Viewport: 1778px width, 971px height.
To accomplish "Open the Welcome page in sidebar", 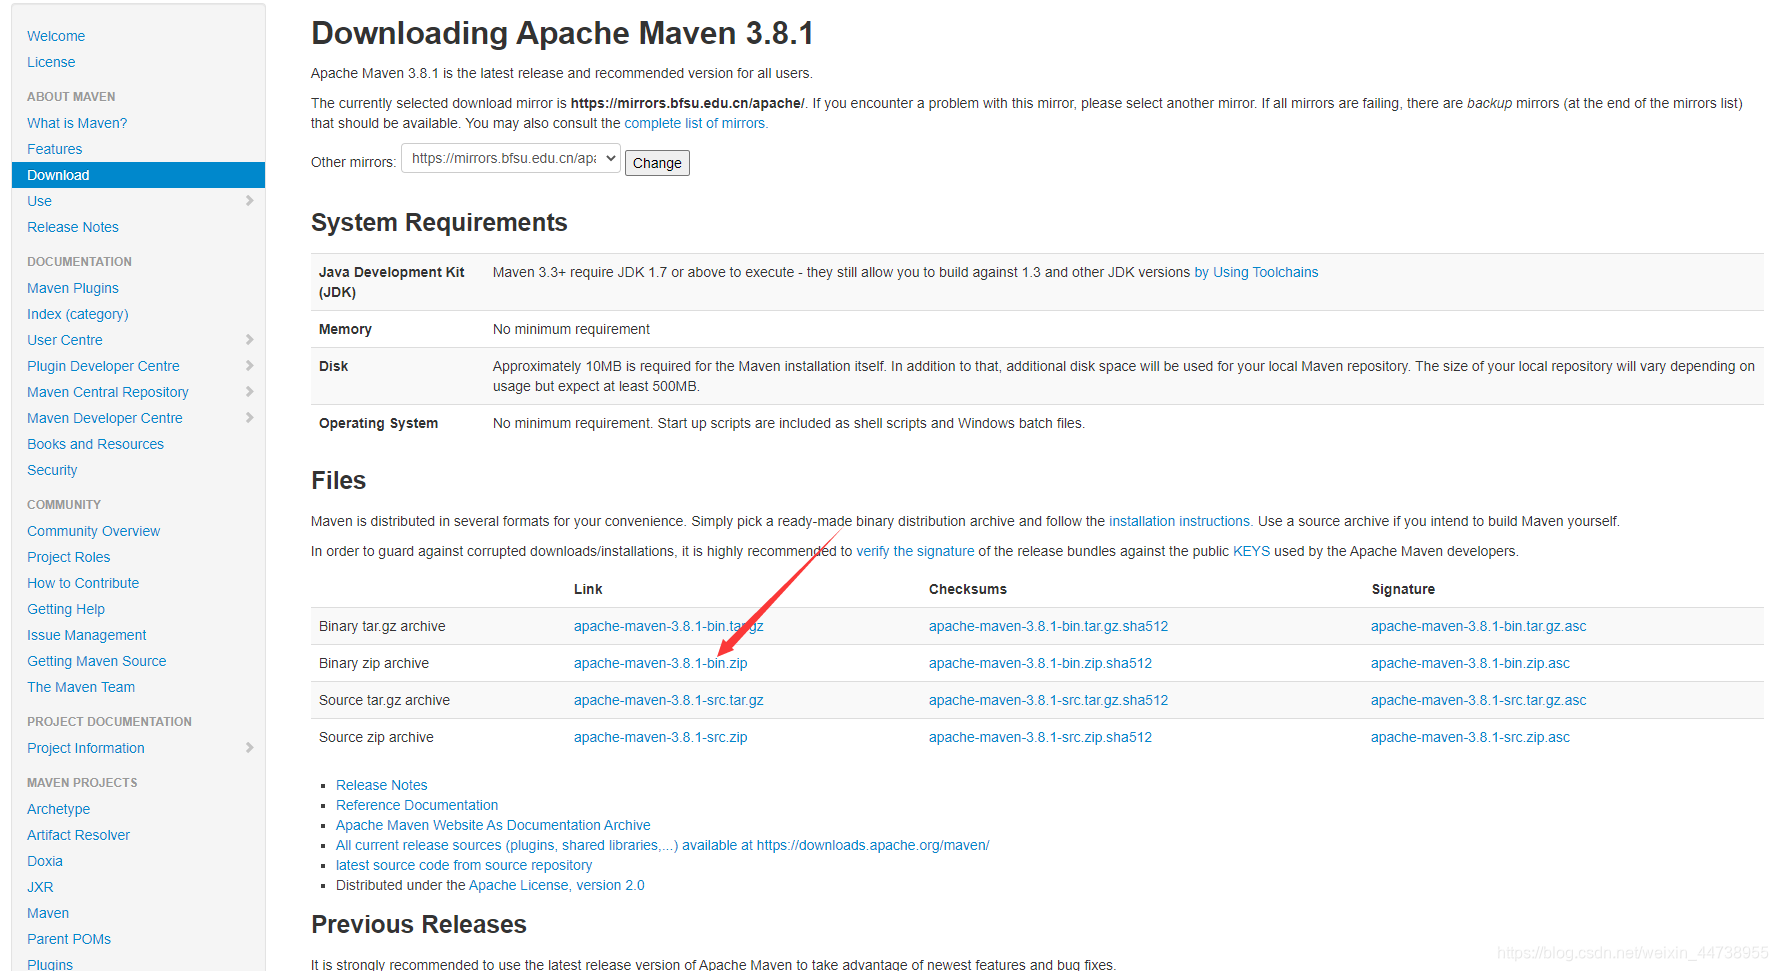I will [56, 36].
